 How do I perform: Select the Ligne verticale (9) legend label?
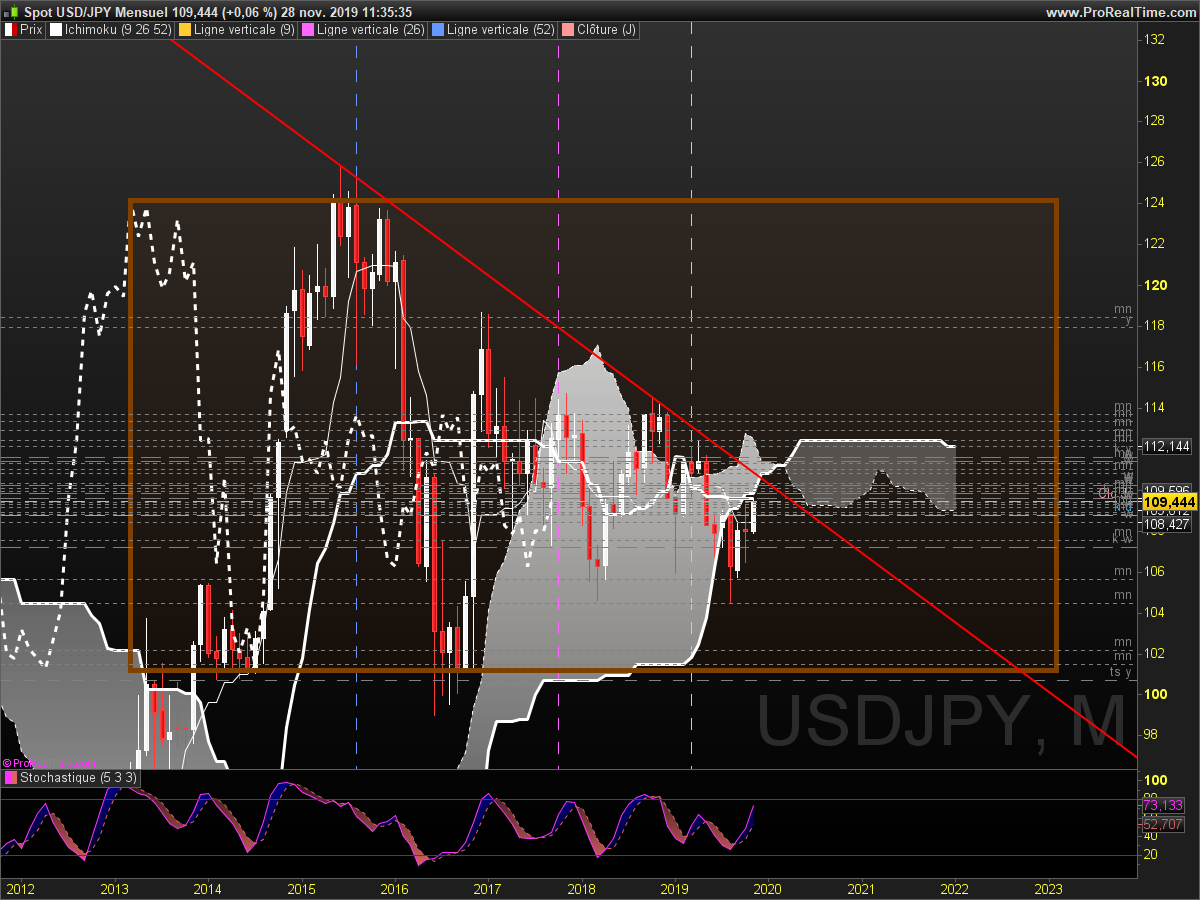(244, 30)
